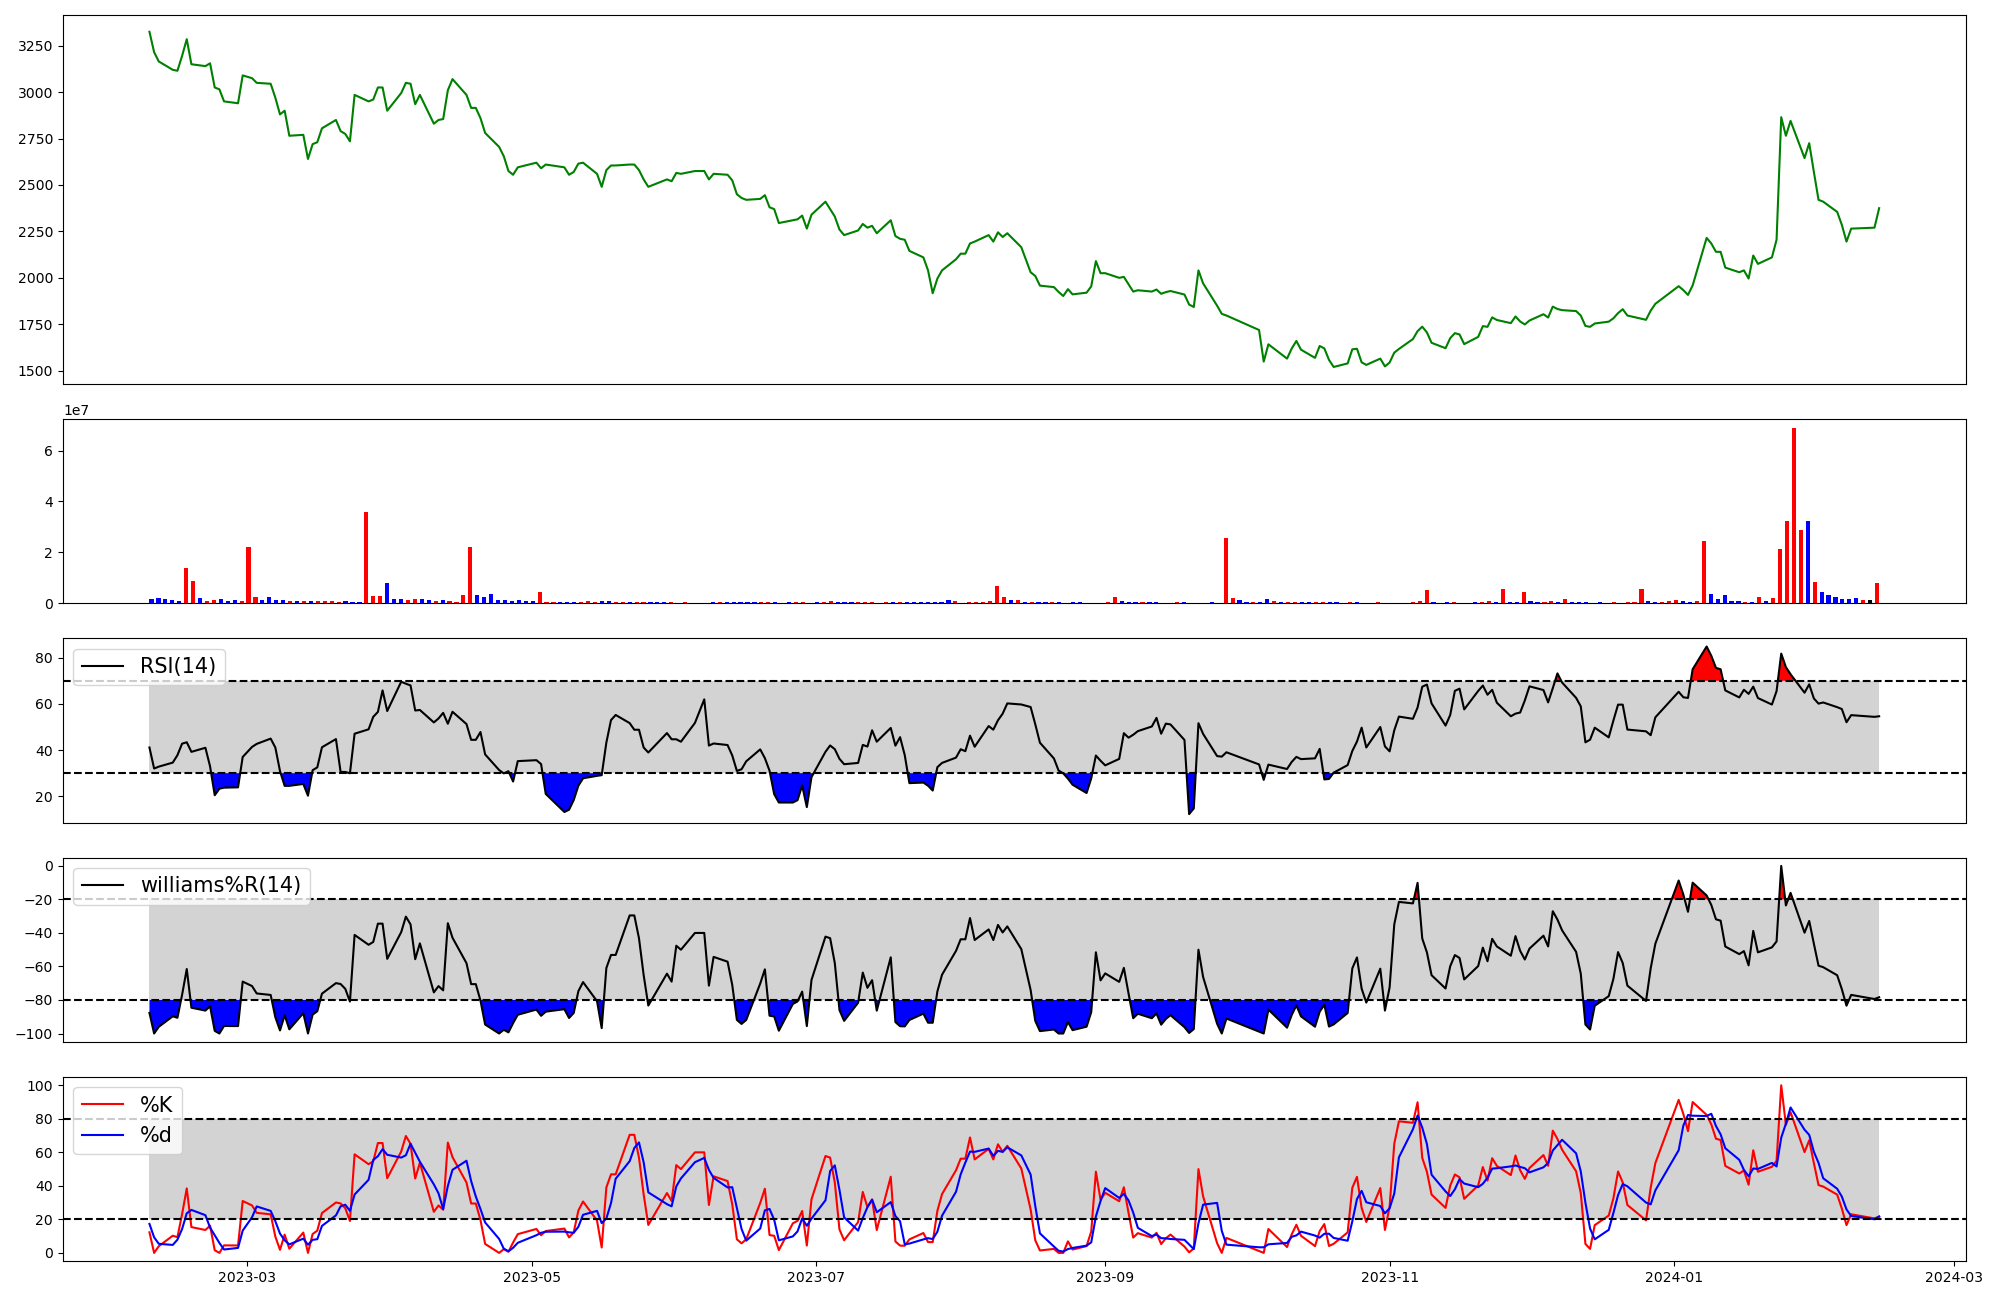Image resolution: width=2000 pixels, height=1300 pixels.
Task: Select the 2023-07 date tick label
Action: pos(816,1276)
